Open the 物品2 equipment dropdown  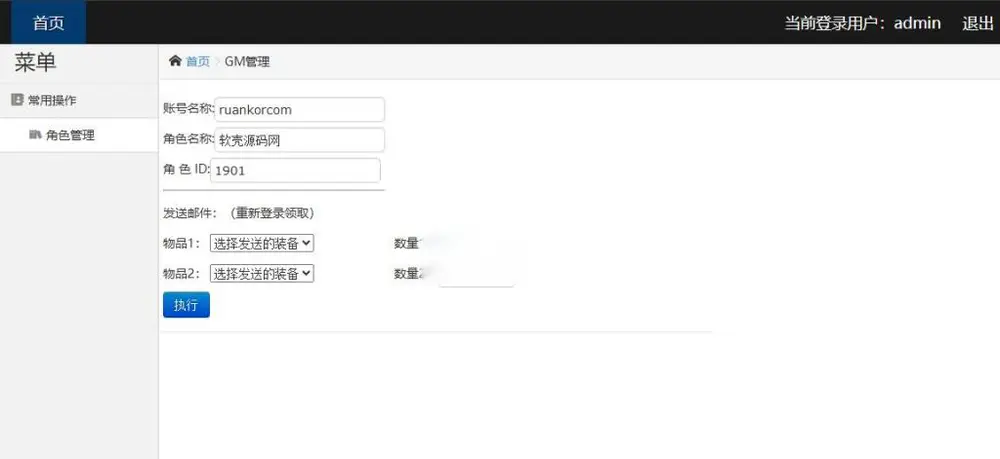click(261, 273)
